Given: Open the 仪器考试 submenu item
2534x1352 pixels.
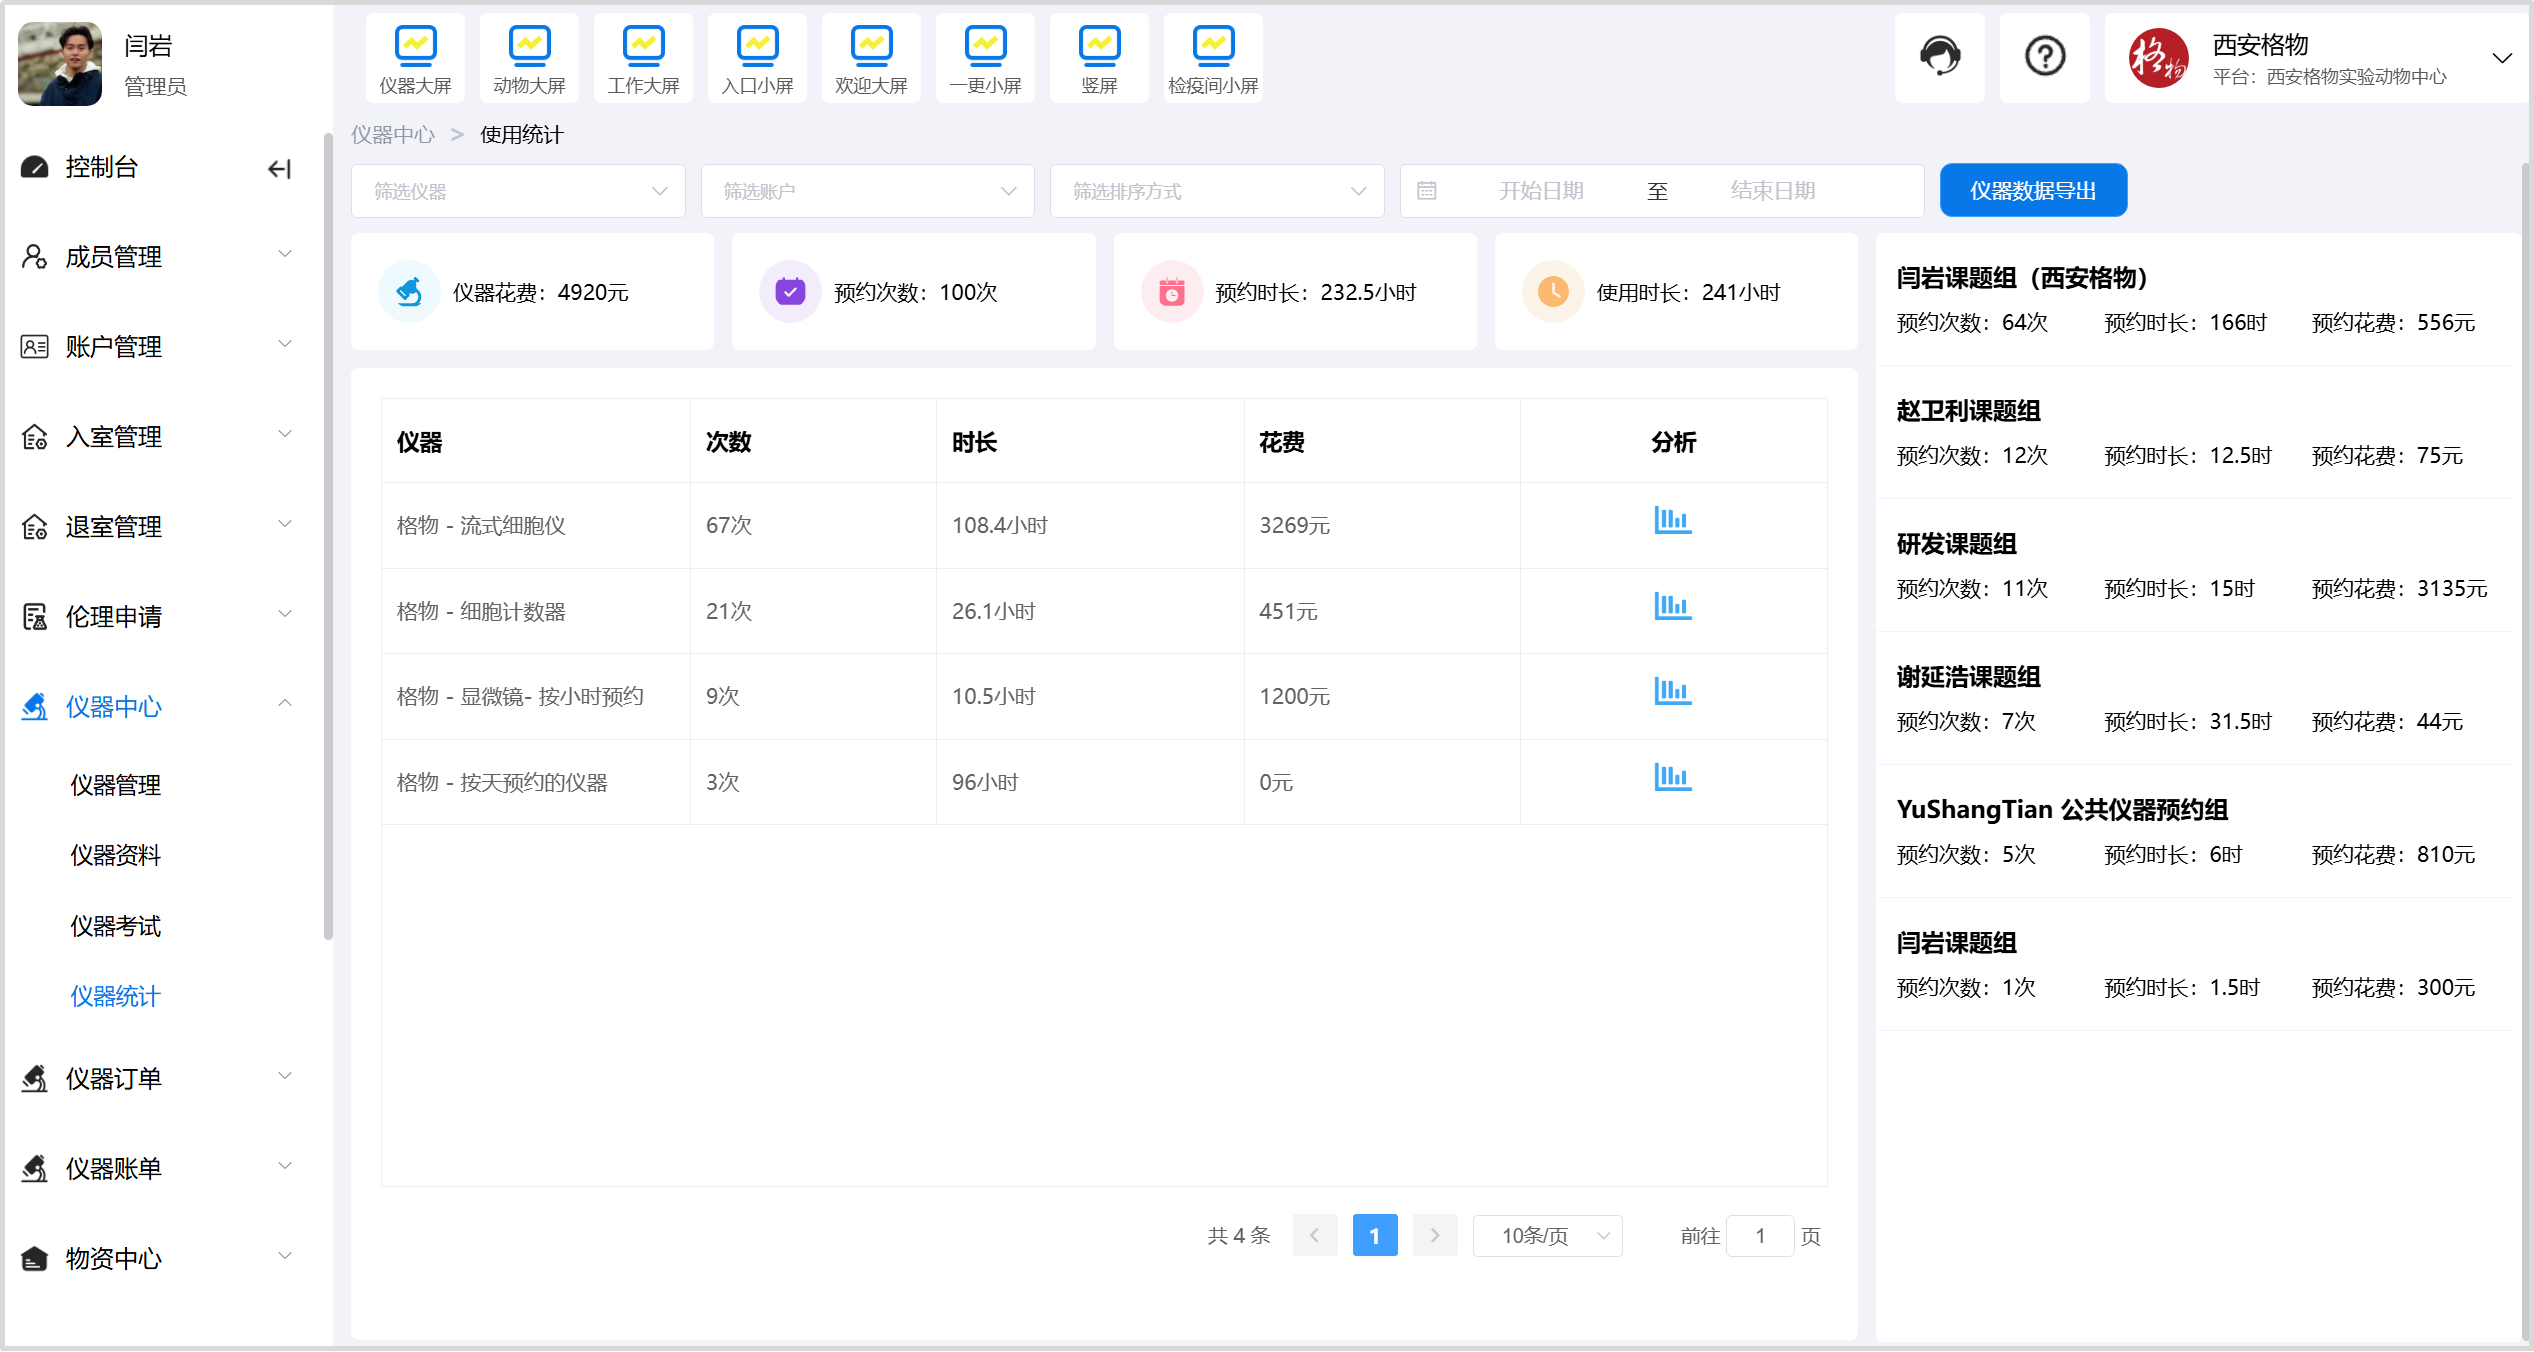Looking at the screenshot, I should (116, 926).
